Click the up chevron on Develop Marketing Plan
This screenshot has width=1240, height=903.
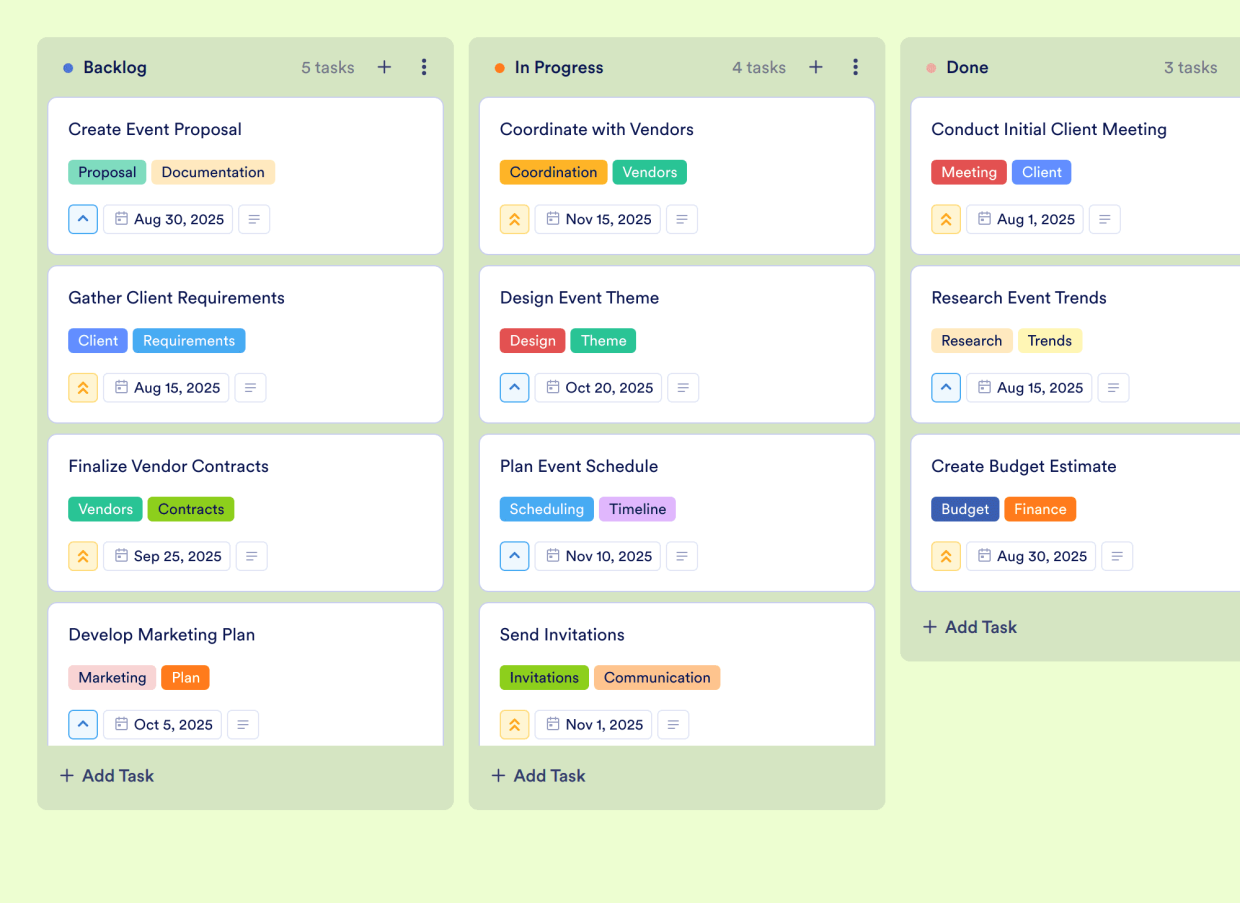coord(83,724)
